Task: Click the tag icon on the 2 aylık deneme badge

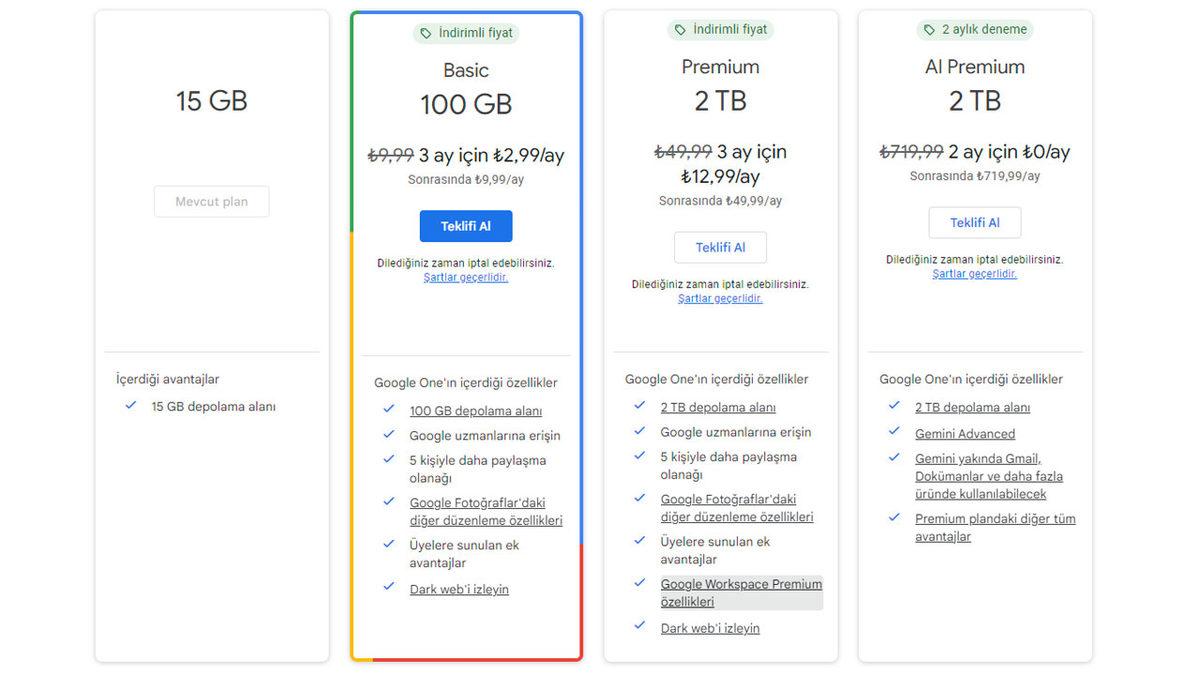Action: point(929,29)
